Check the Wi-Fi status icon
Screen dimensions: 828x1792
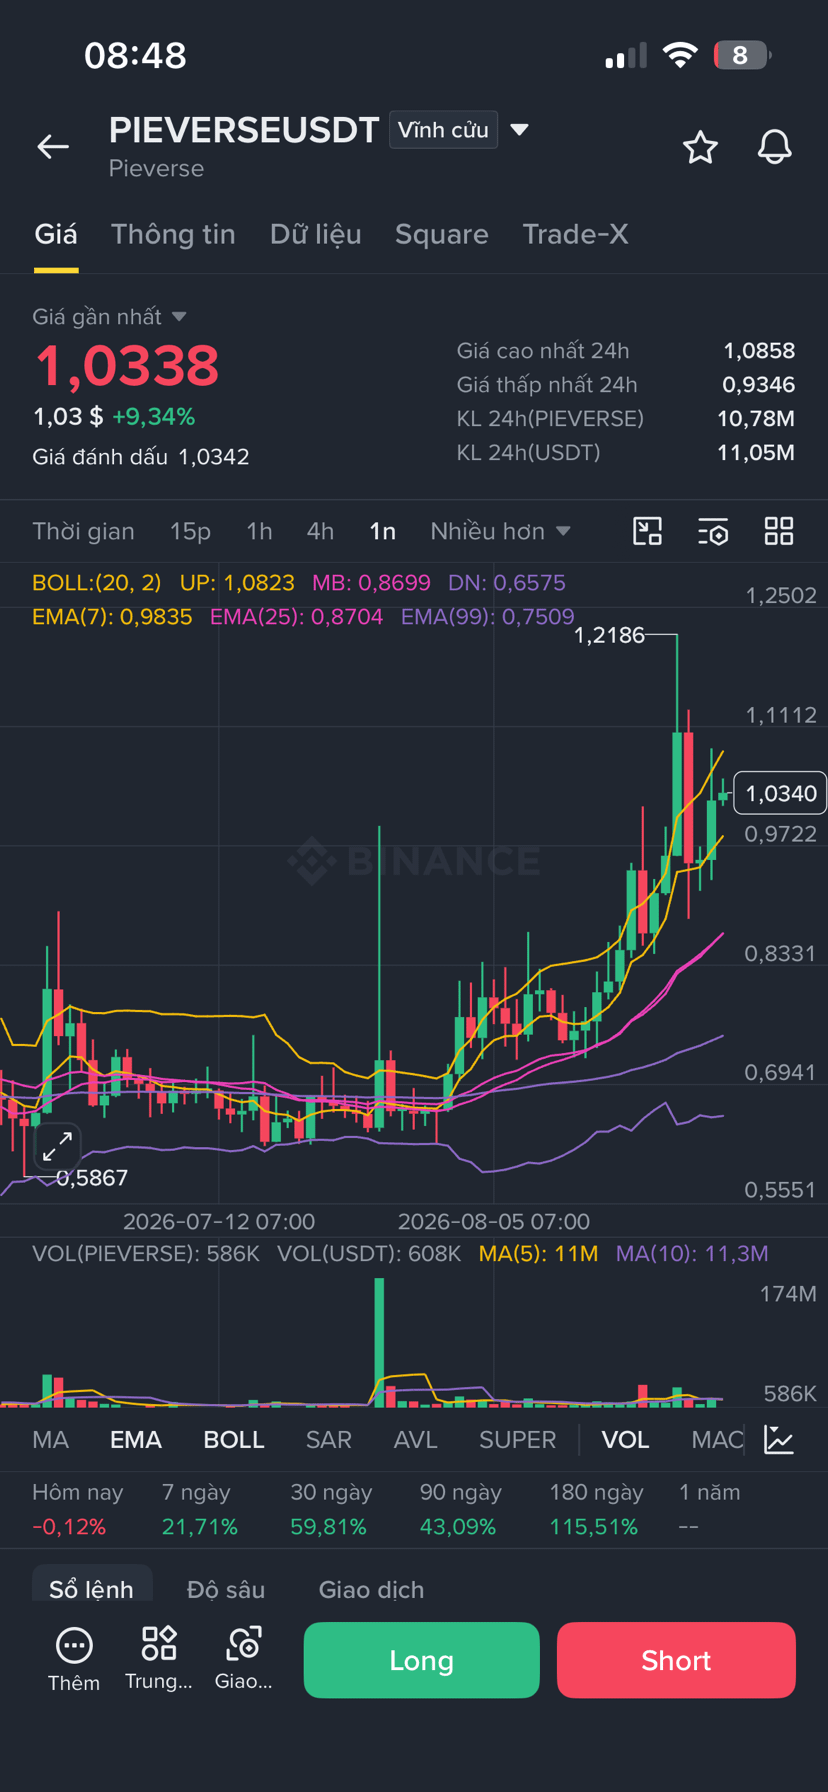(x=680, y=55)
